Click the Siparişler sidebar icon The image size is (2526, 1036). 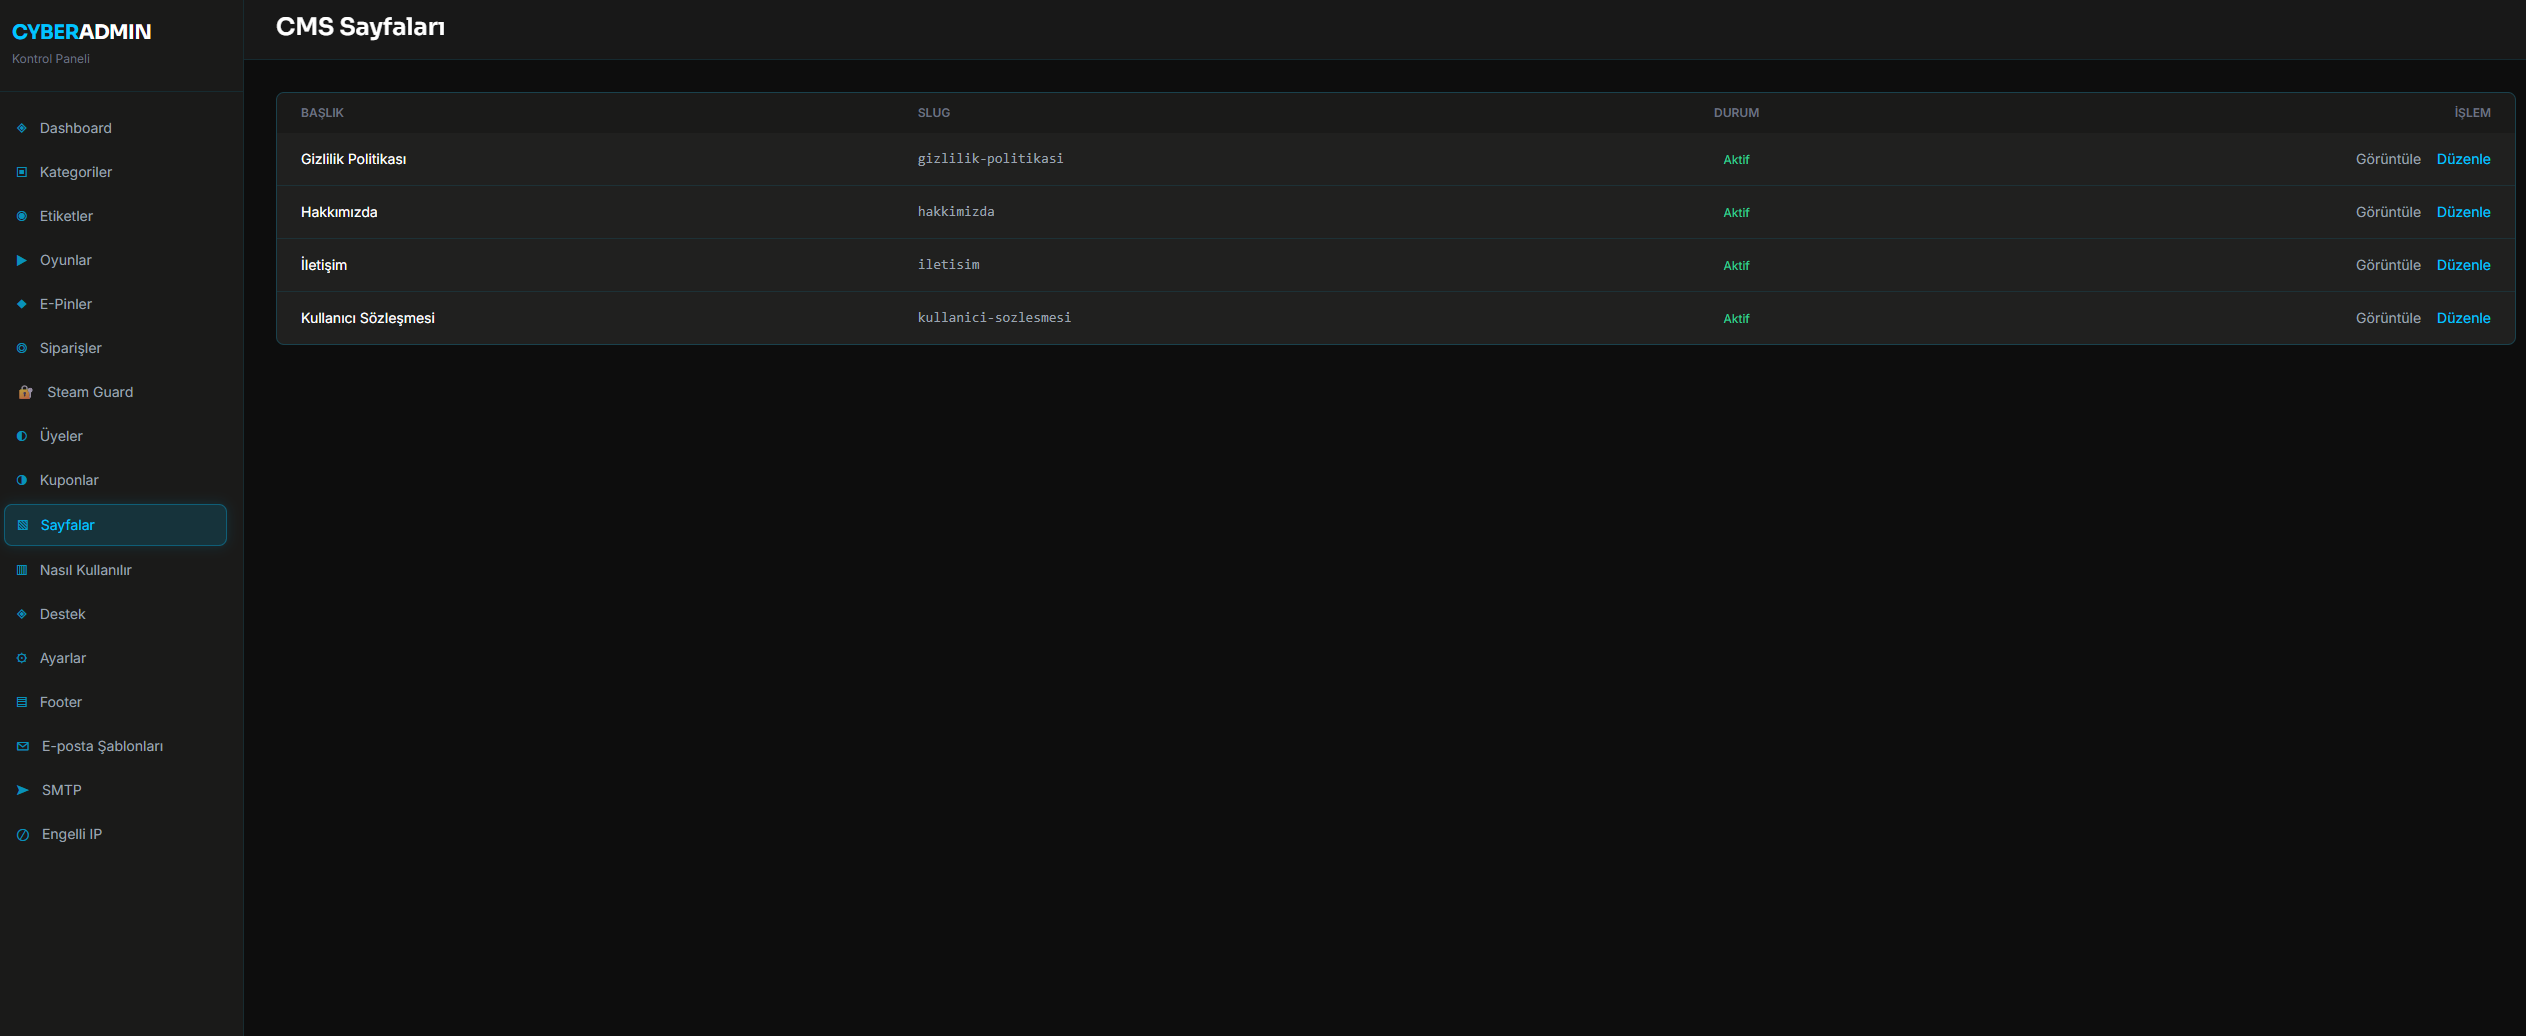[x=22, y=348]
